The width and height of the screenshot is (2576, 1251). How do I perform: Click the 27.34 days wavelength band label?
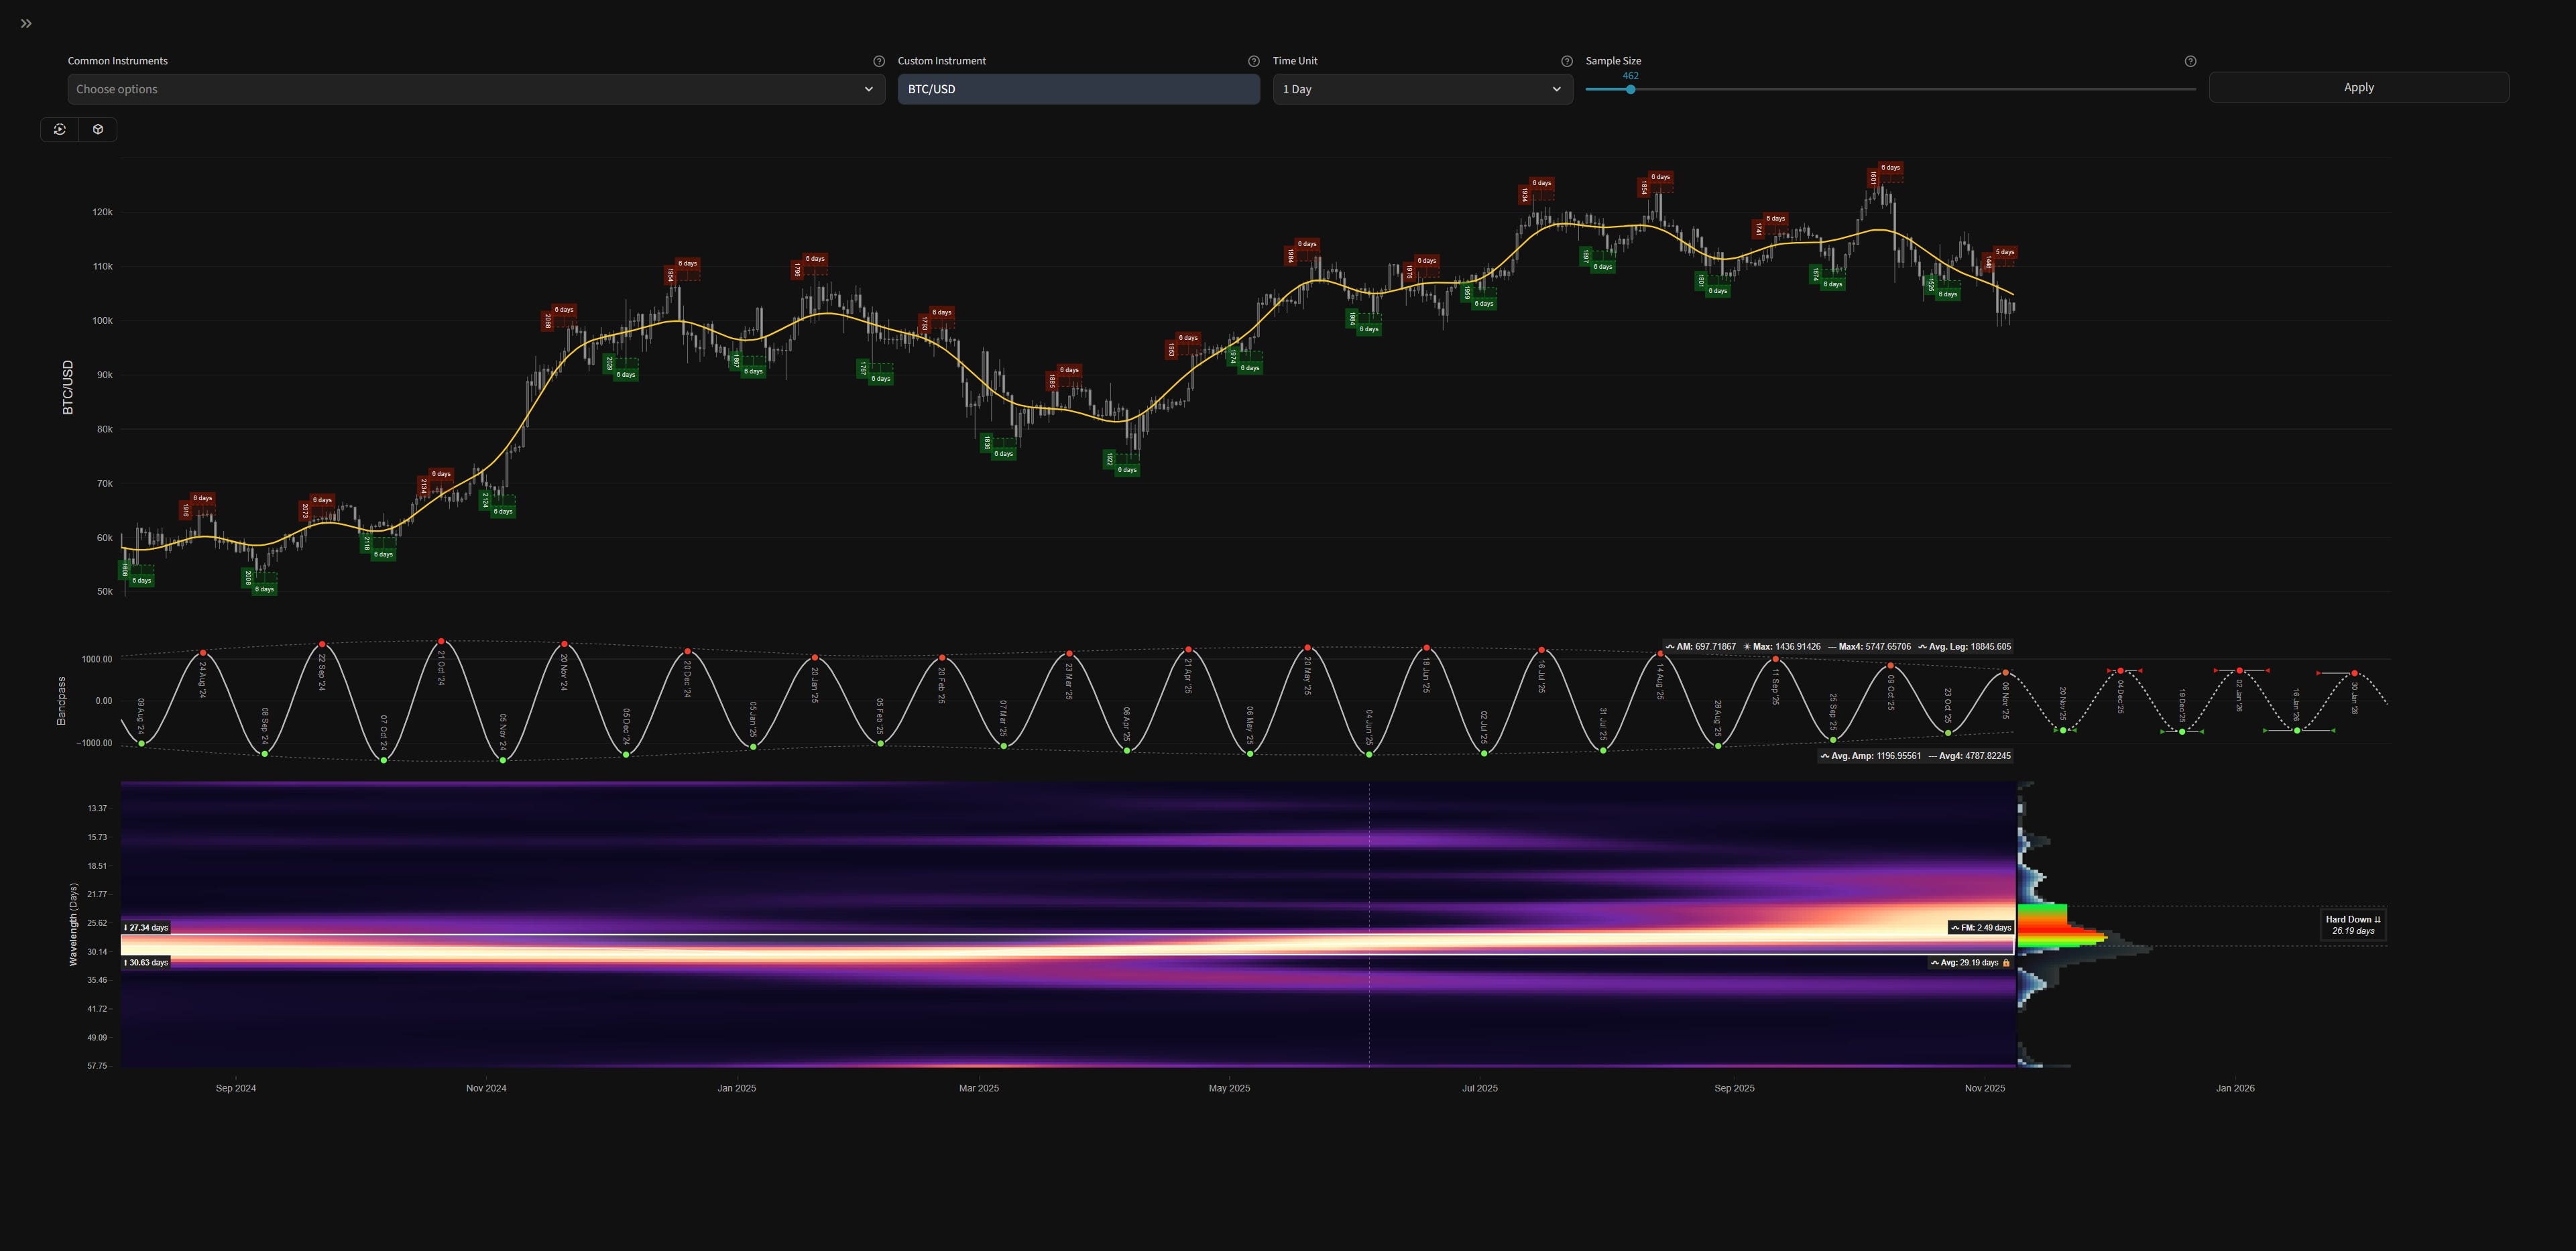click(x=146, y=928)
